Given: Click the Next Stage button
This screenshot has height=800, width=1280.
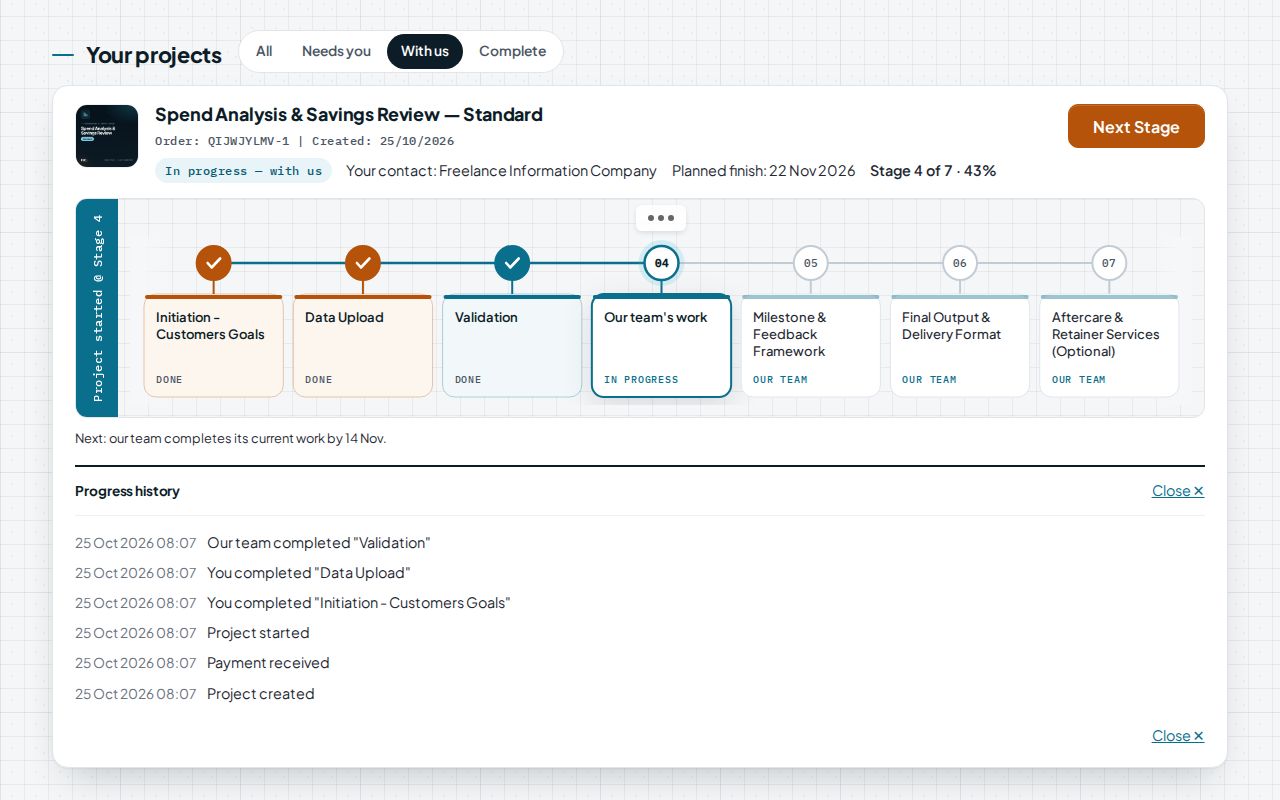Looking at the screenshot, I should coord(1136,126).
